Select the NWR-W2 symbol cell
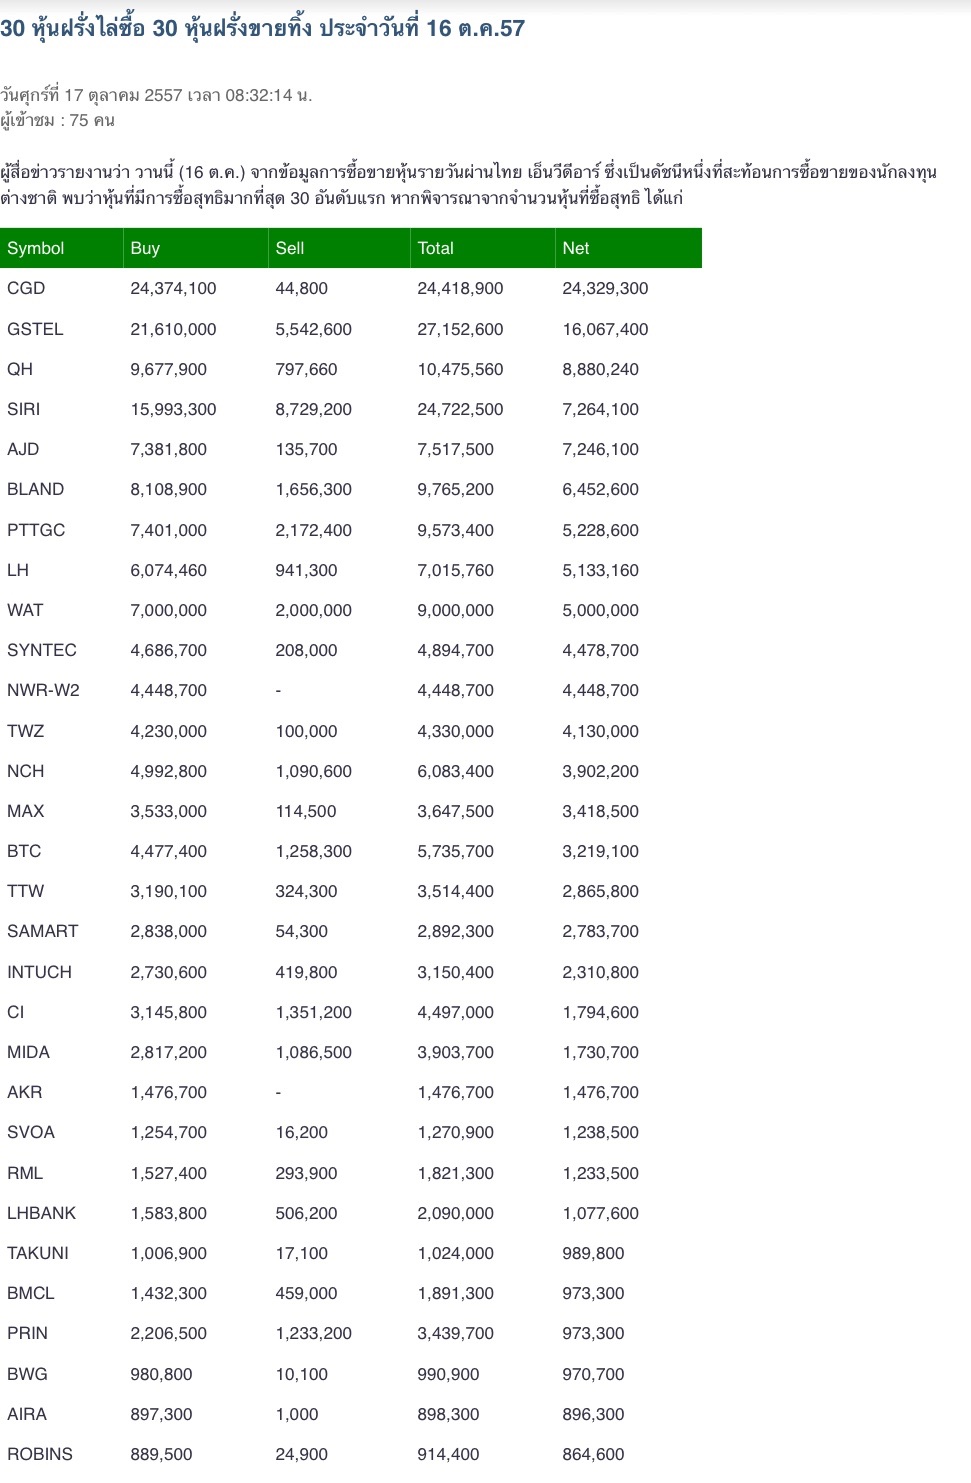Image resolution: width=971 pixels, height=1483 pixels. pyautogui.click(x=43, y=690)
